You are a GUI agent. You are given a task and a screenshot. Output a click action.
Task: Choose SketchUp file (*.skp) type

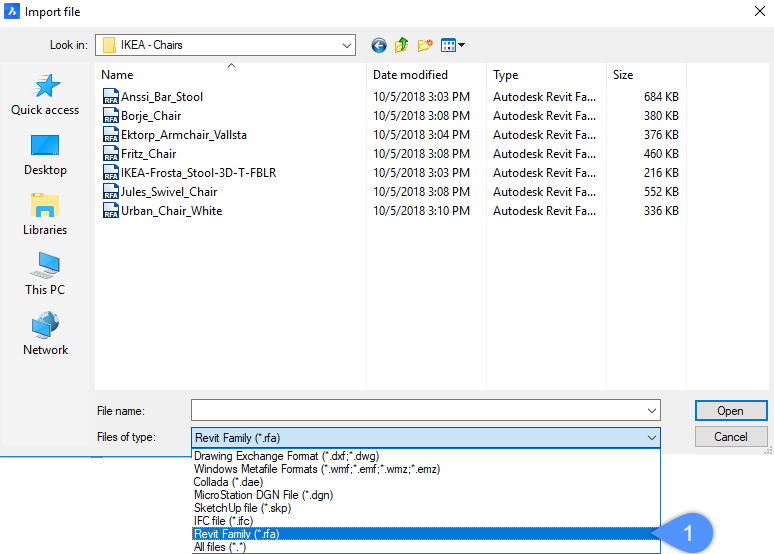click(x=244, y=508)
